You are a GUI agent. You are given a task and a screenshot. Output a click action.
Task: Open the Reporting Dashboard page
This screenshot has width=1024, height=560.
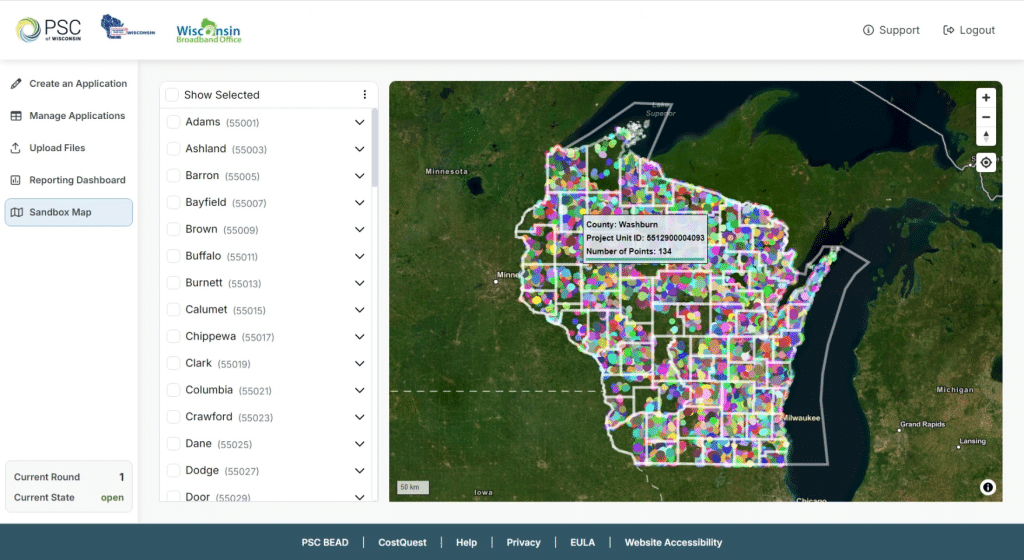[69, 180]
